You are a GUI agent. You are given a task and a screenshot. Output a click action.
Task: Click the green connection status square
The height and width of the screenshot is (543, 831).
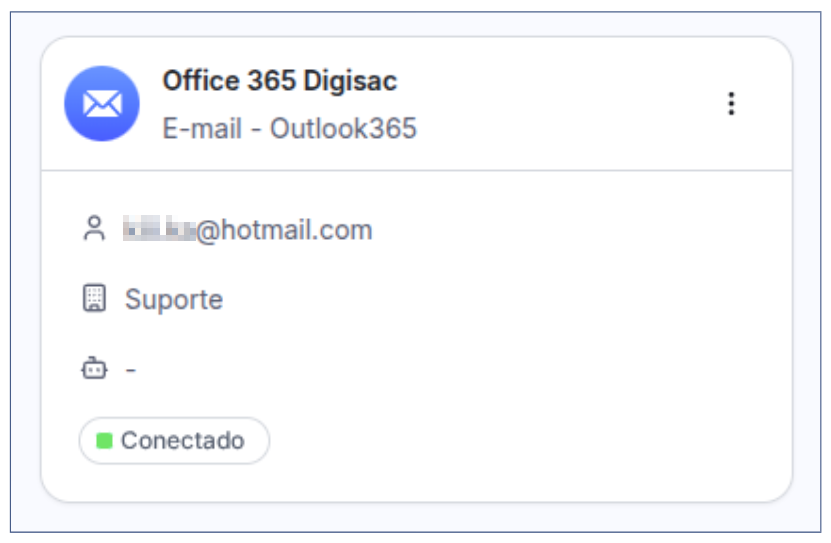(104, 441)
